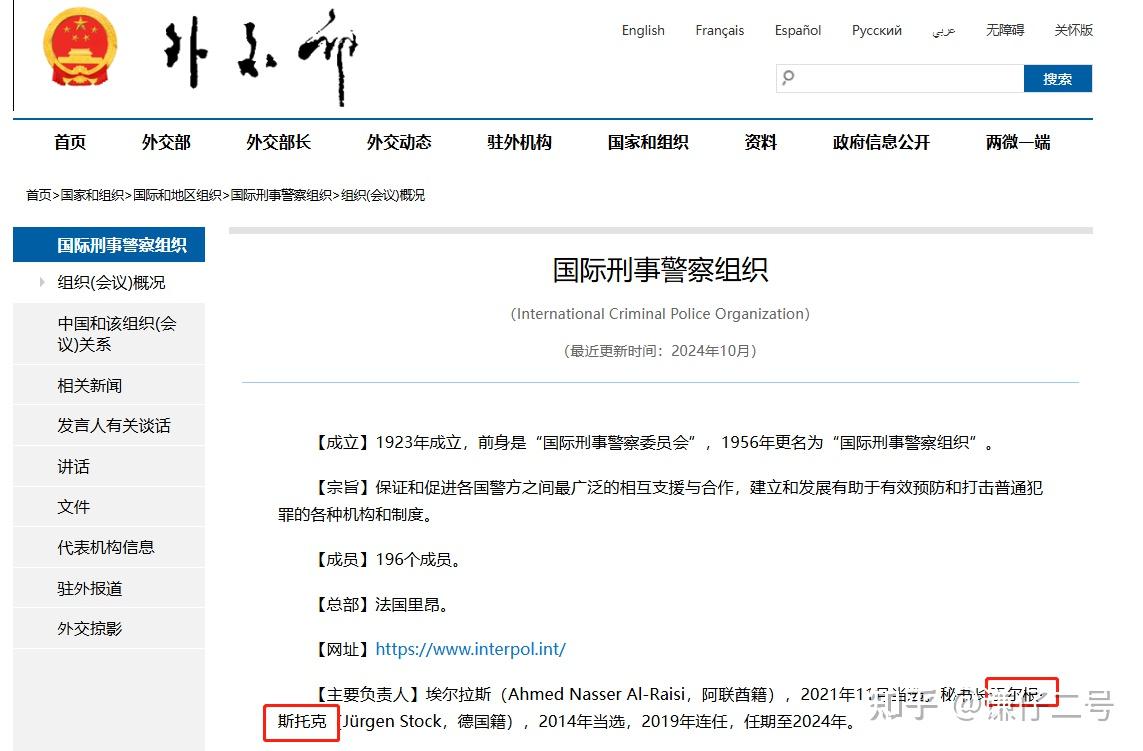The image size is (1143, 751).
Task: Click the 最近更新时间 2024年10月 text
Action: pyautogui.click(x=660, y=351)
